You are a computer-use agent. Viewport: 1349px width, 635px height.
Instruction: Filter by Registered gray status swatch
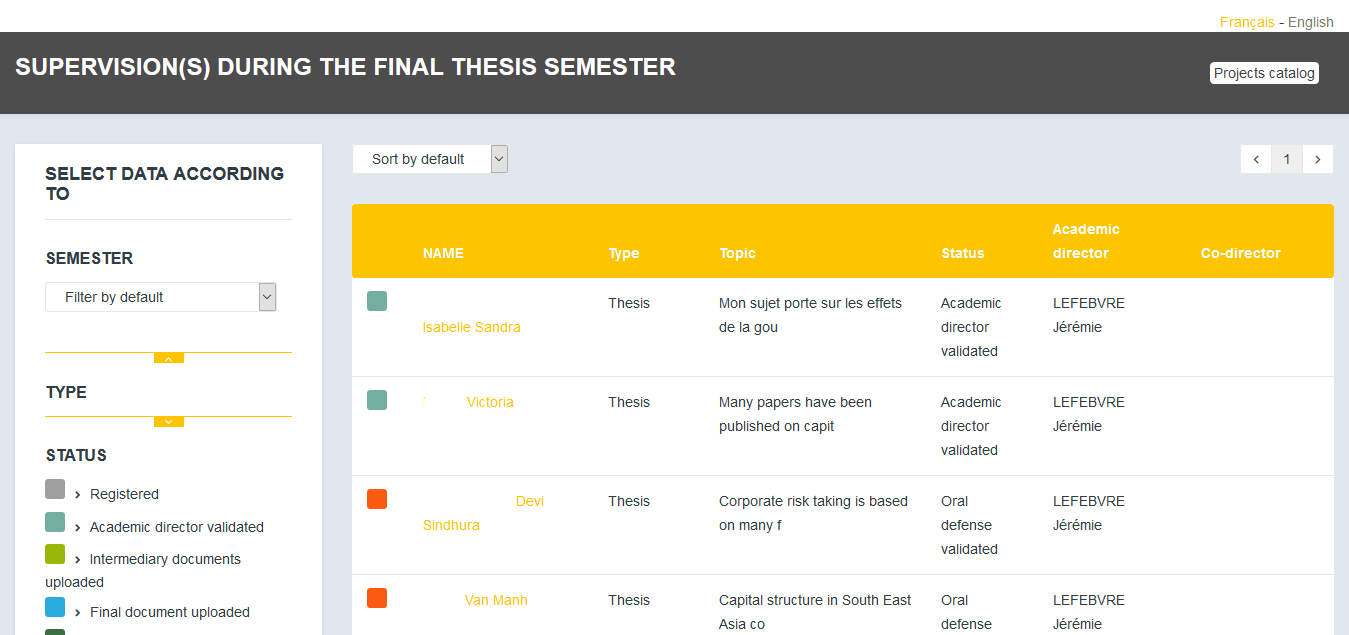click(55, 489)
